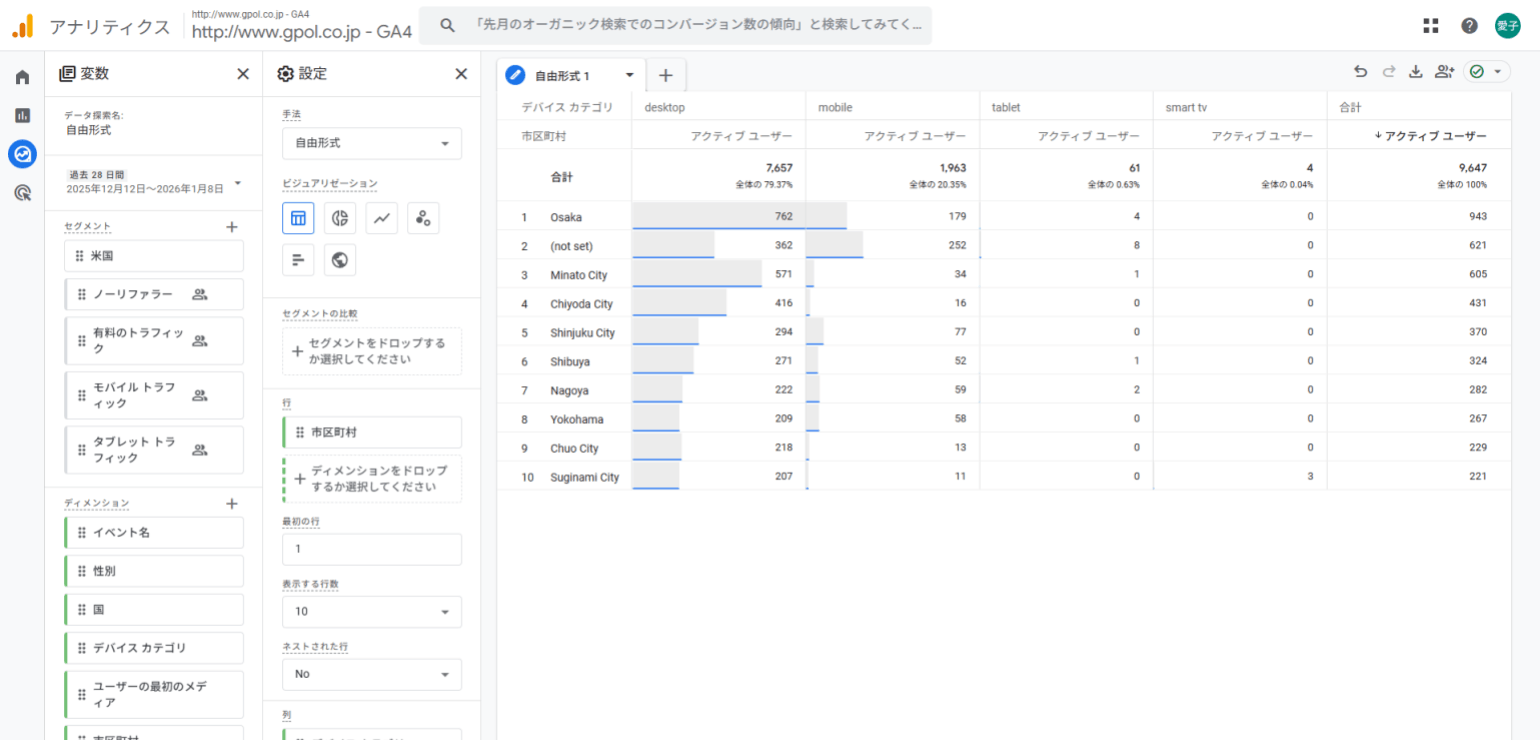The width and height of the screenshot is (1540, 740).
Task: Open the help icon in the header
Action: pos(1469,24)
